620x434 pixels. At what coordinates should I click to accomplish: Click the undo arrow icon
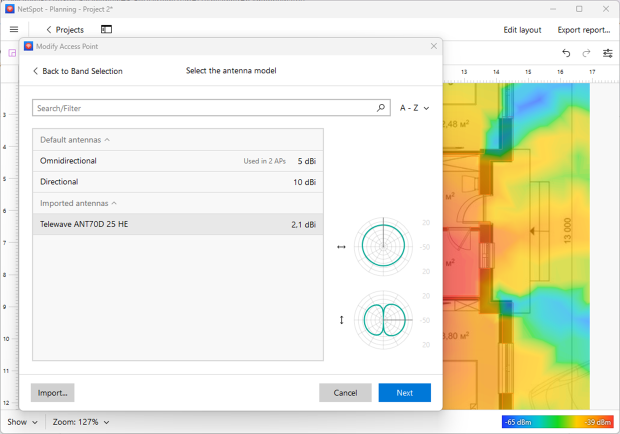pyautogui.click(x=566, y=53)
